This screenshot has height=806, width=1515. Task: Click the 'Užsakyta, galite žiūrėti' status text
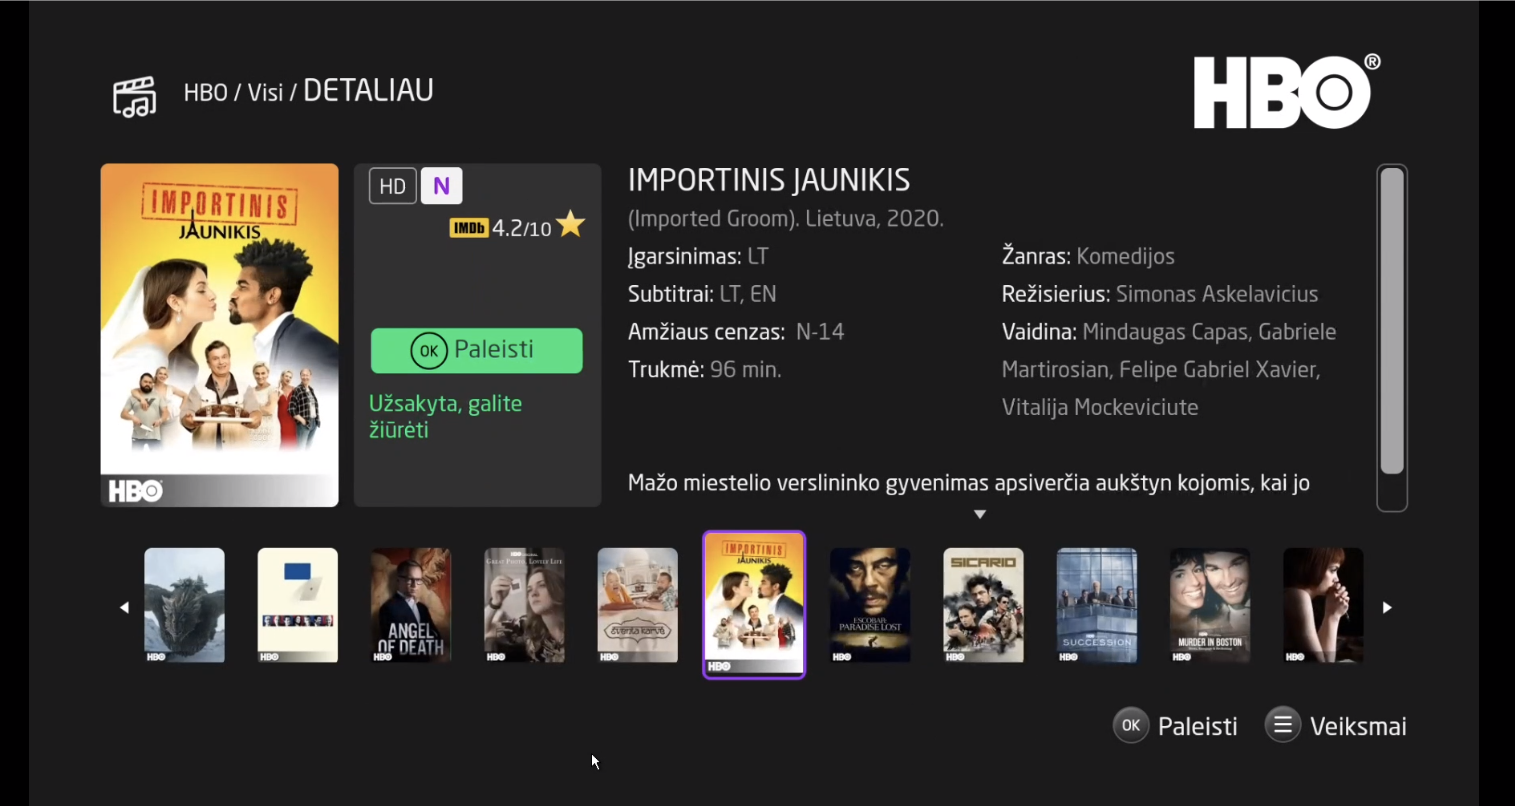(446, 417)
